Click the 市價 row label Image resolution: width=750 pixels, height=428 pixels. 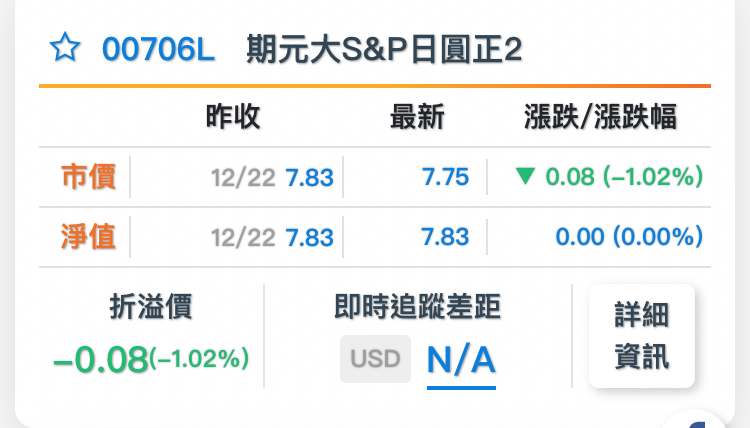[88, 176]
